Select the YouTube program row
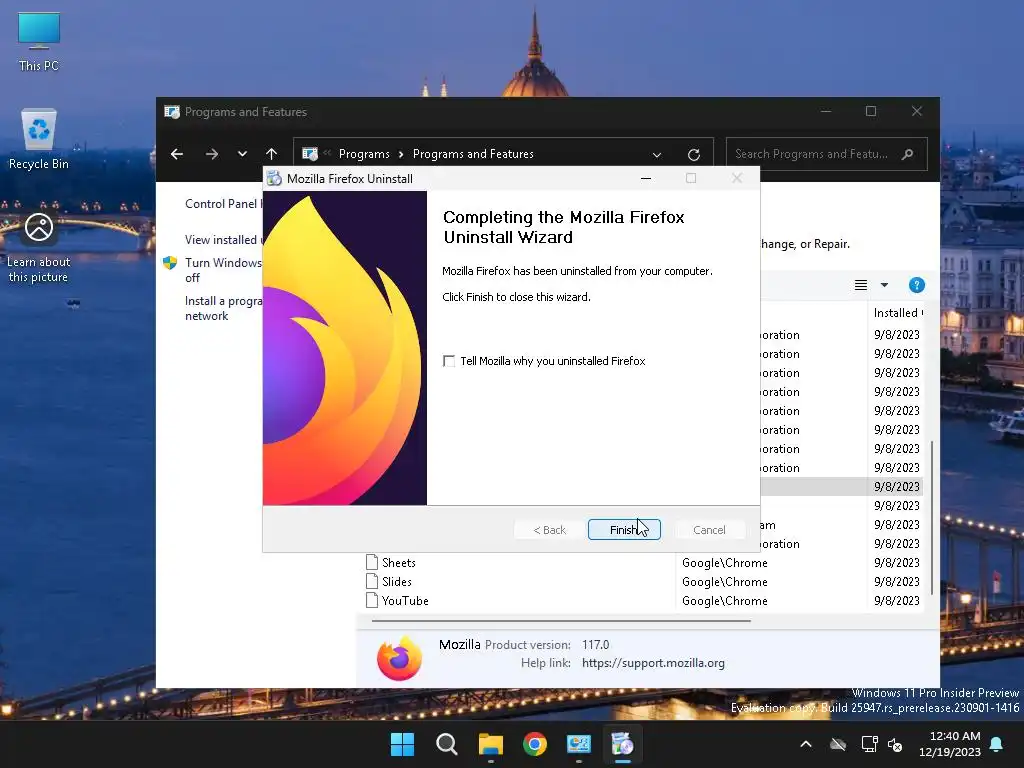Viewport: 1024px width, 768px height. tap(643, 601)
